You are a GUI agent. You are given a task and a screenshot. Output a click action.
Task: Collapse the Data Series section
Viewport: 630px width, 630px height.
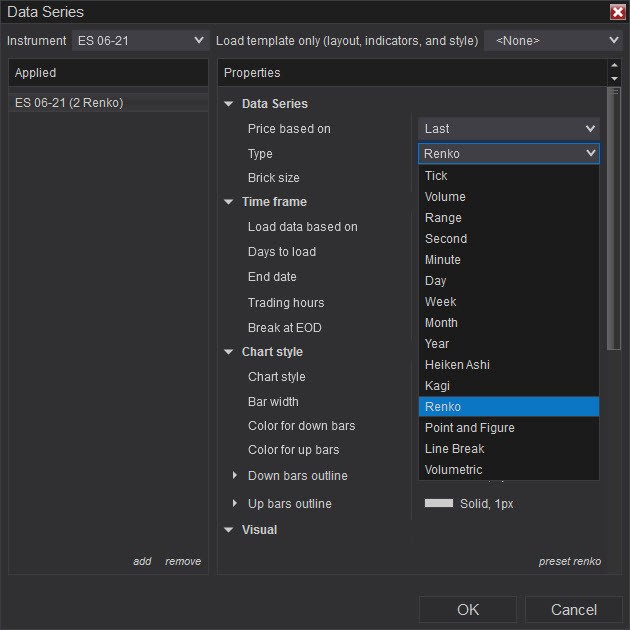click(x=229, y=104)
